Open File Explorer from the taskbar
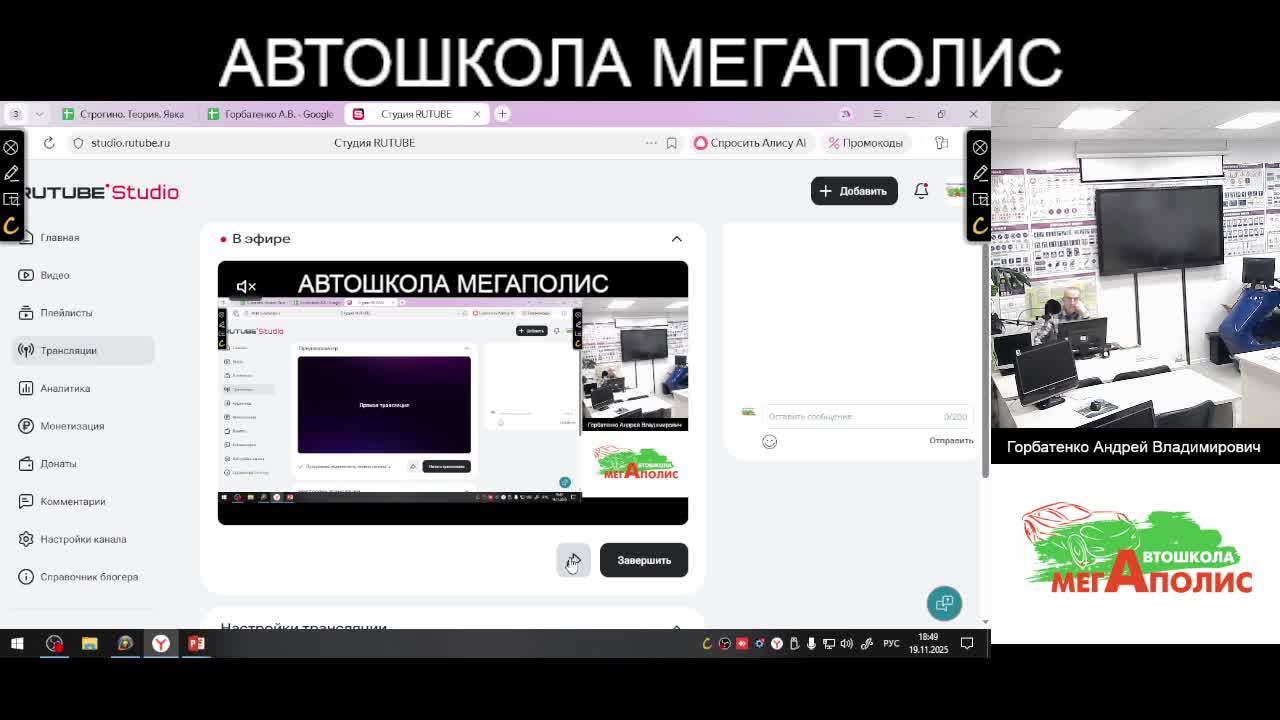Screen dimensions: 1280x720 point(89,643)
